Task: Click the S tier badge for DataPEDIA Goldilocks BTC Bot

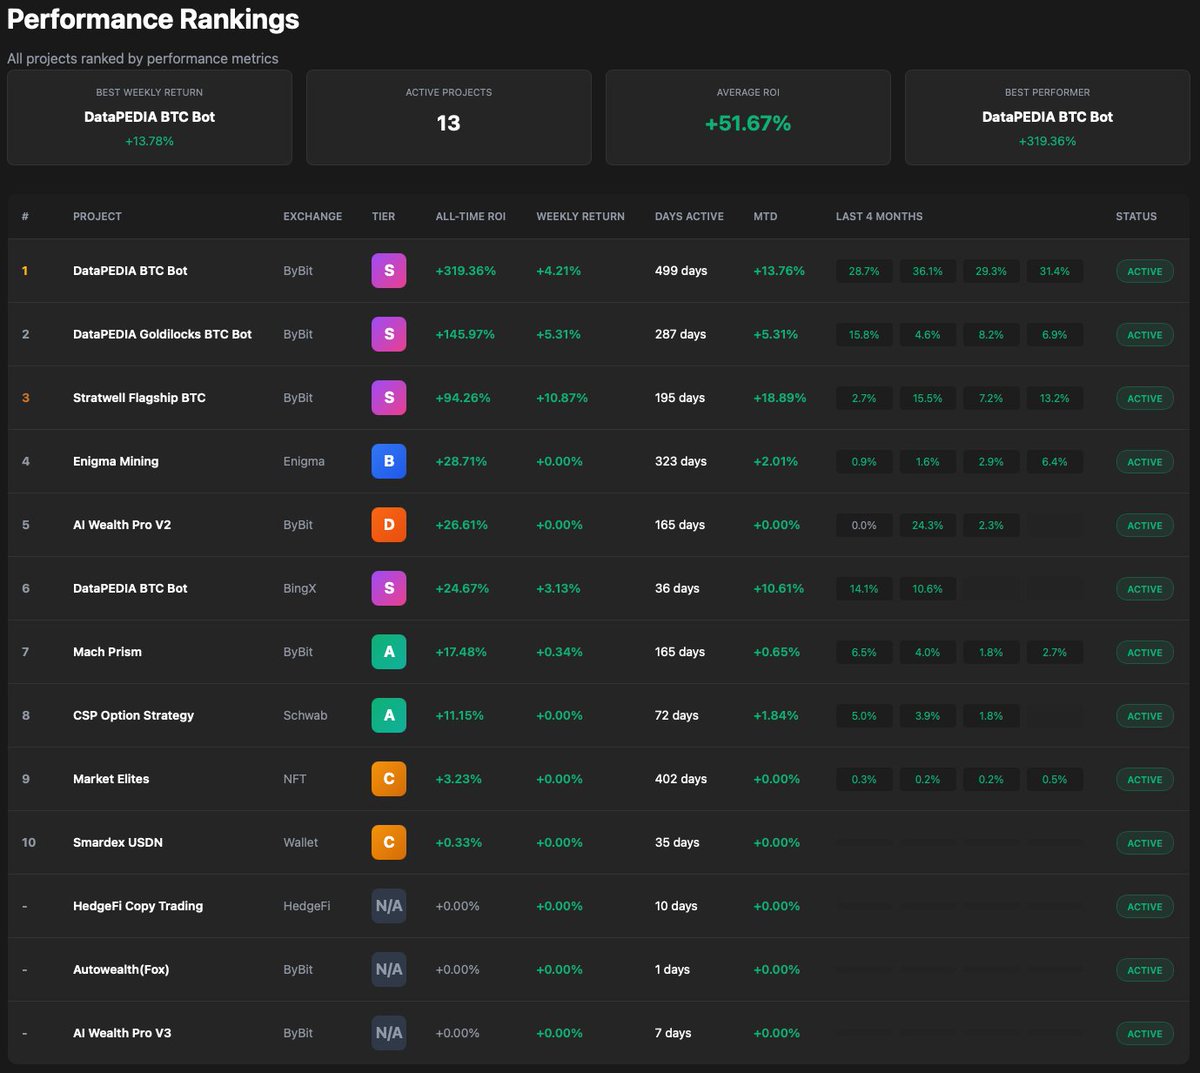Action: pos(389,334)
